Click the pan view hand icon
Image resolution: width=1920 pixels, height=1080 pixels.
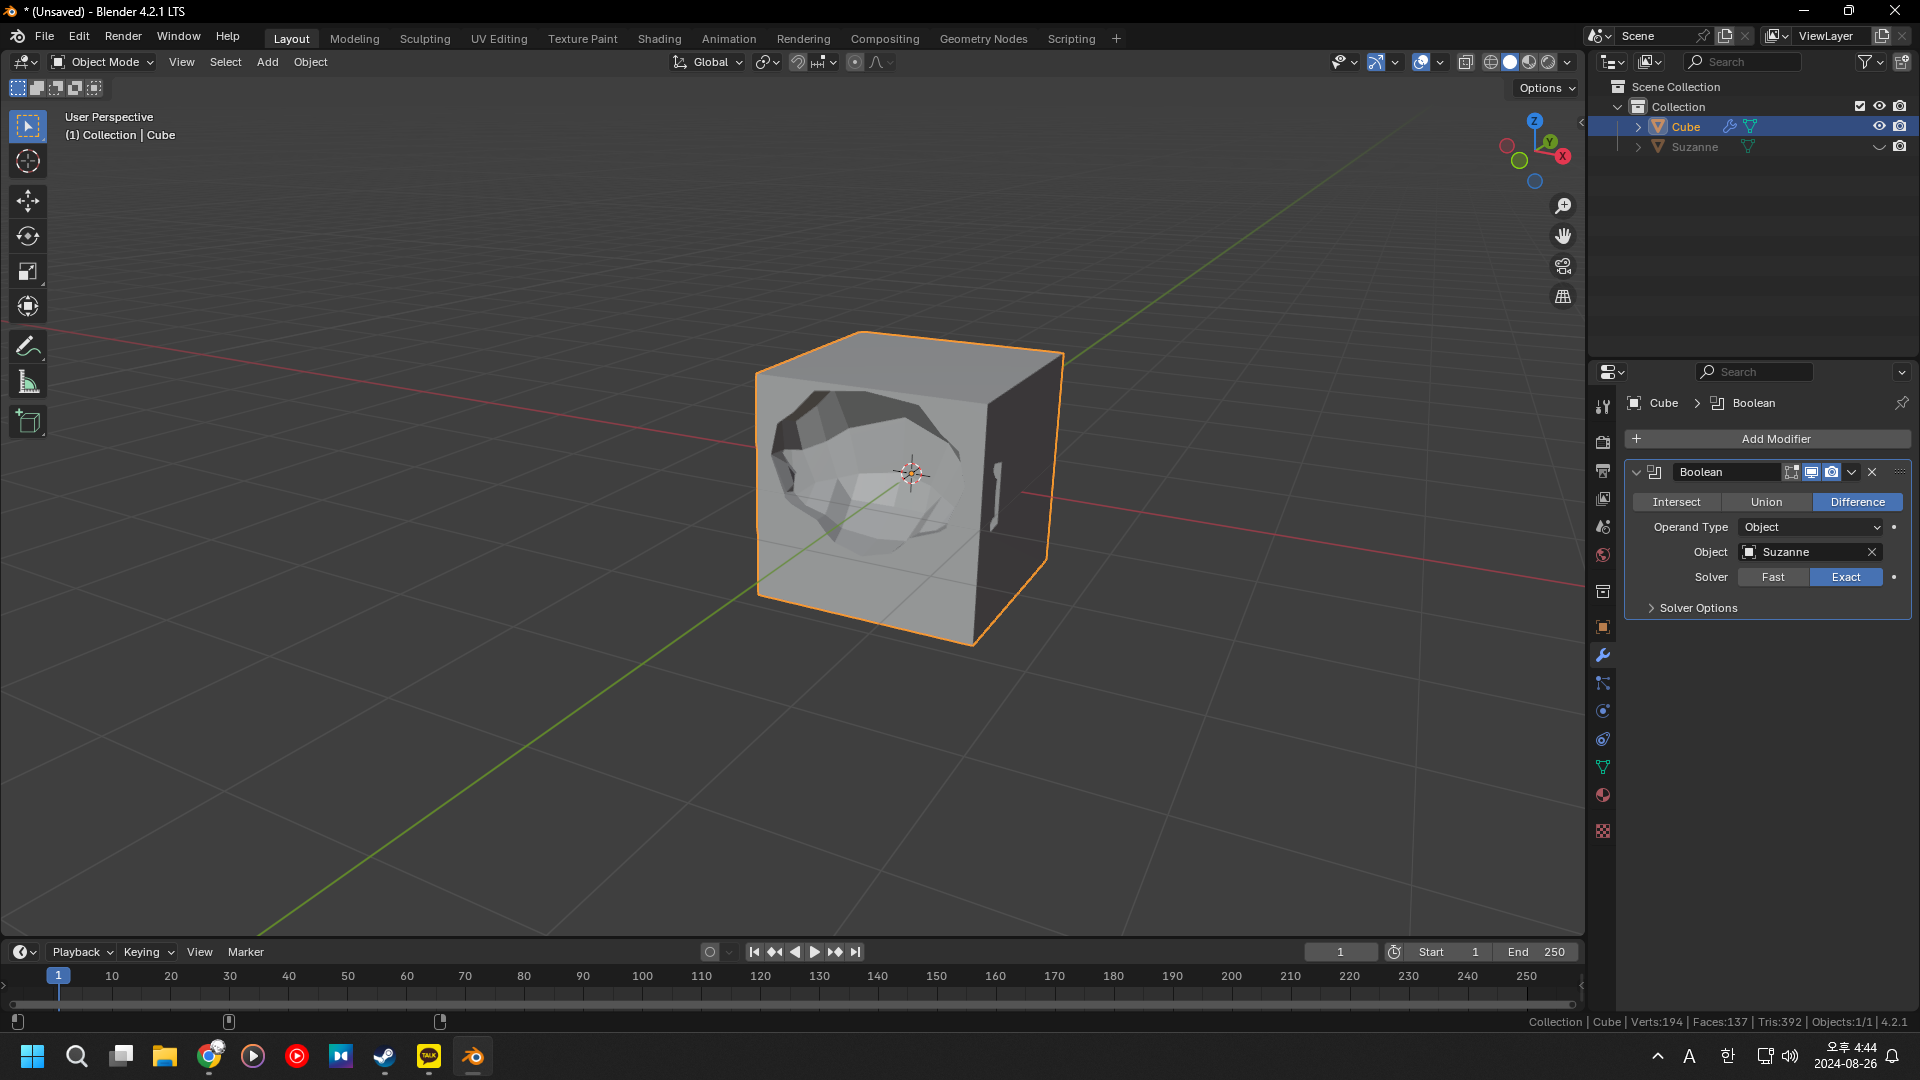[x=1563, y=236]
